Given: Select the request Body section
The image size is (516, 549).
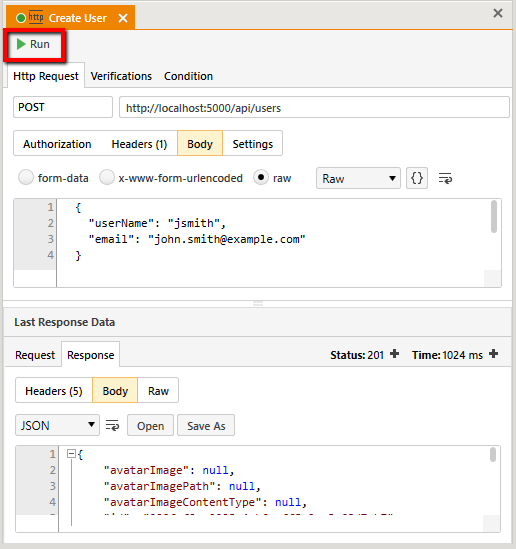Looking at the screenshot, I should 200,144.
